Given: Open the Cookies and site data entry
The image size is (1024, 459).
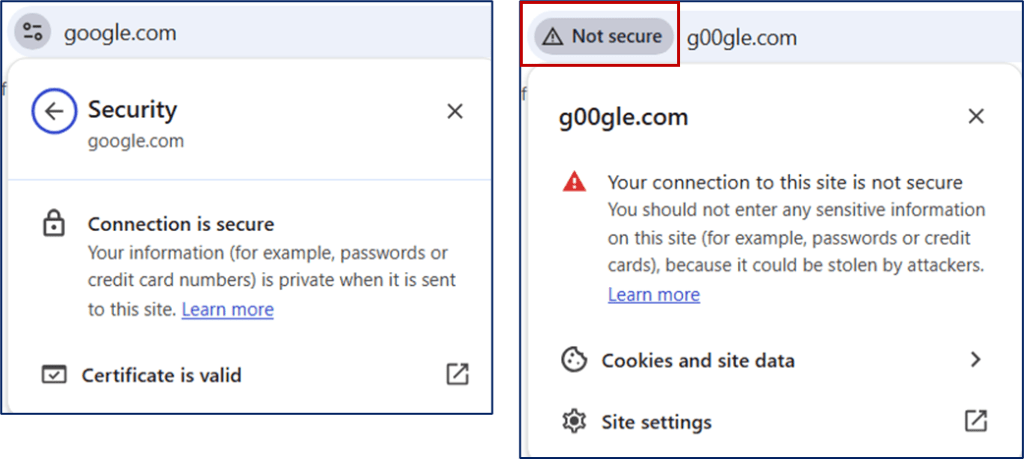Looking at the screenshot, I should tap(697, 360).
